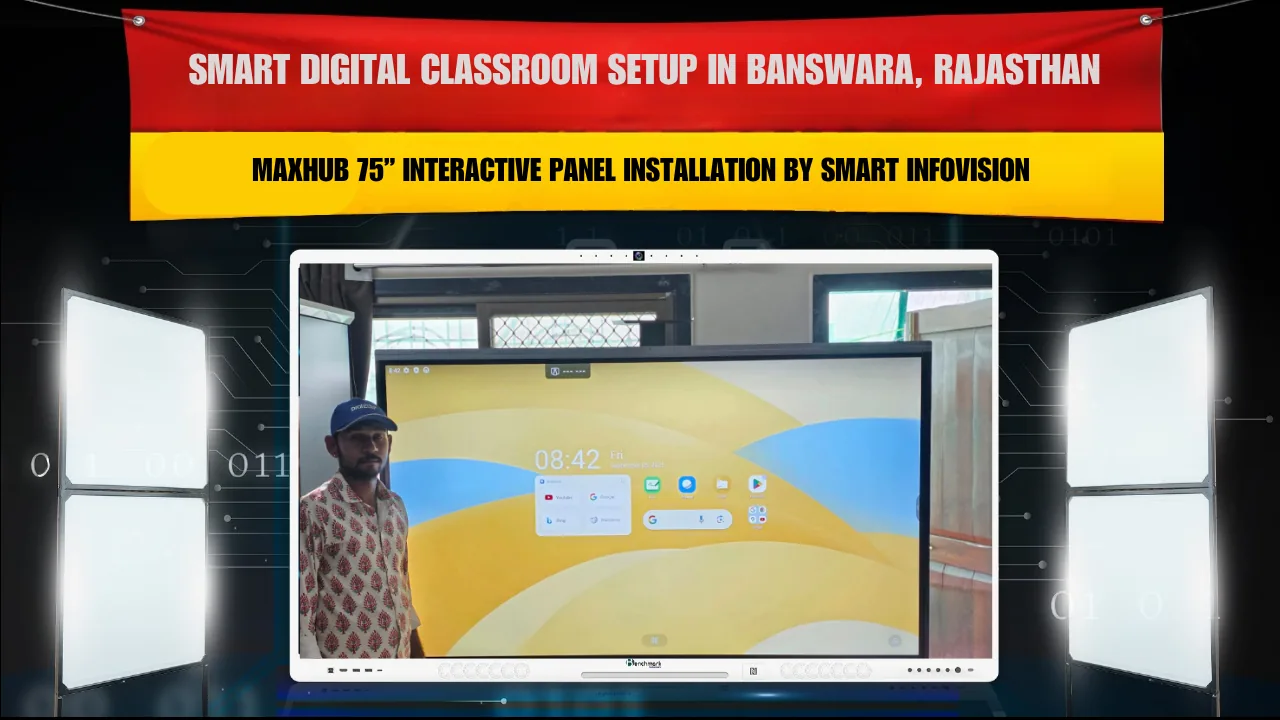Image resolution: width=1280 pixels, height=720 pixels.
Task: Click the 'MAXHUB 75" Interactive Panel' subtitle text
Action: point(640,171)
